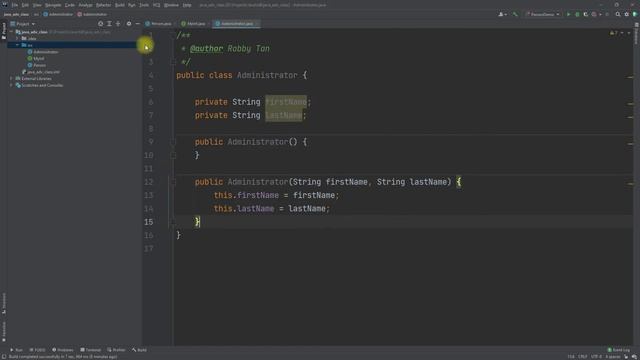Click the cursor line:column position in status bar
Image resolution: width=640 pixels, height=360 pixels.
pyautogui.click(x=571, y=357)
